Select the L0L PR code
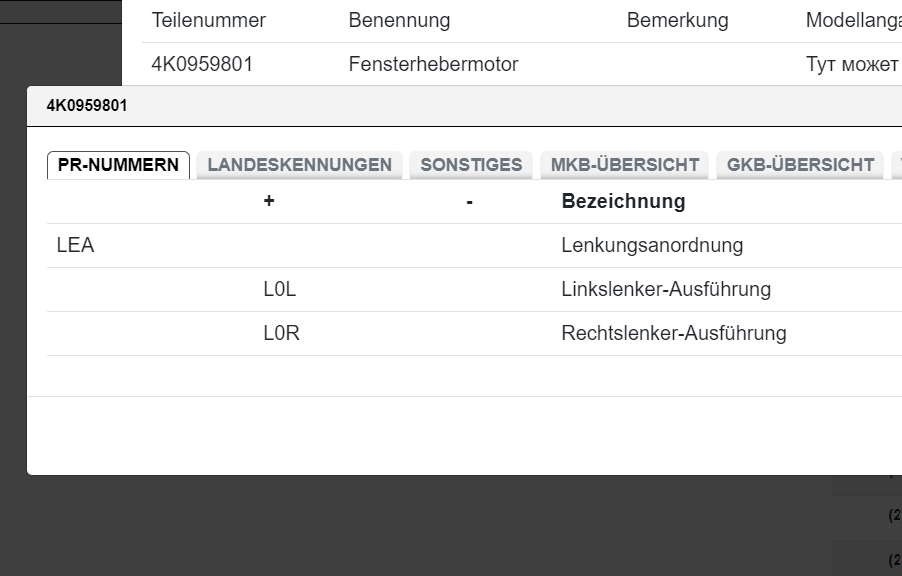902x576 pixels. pos(280,289)
